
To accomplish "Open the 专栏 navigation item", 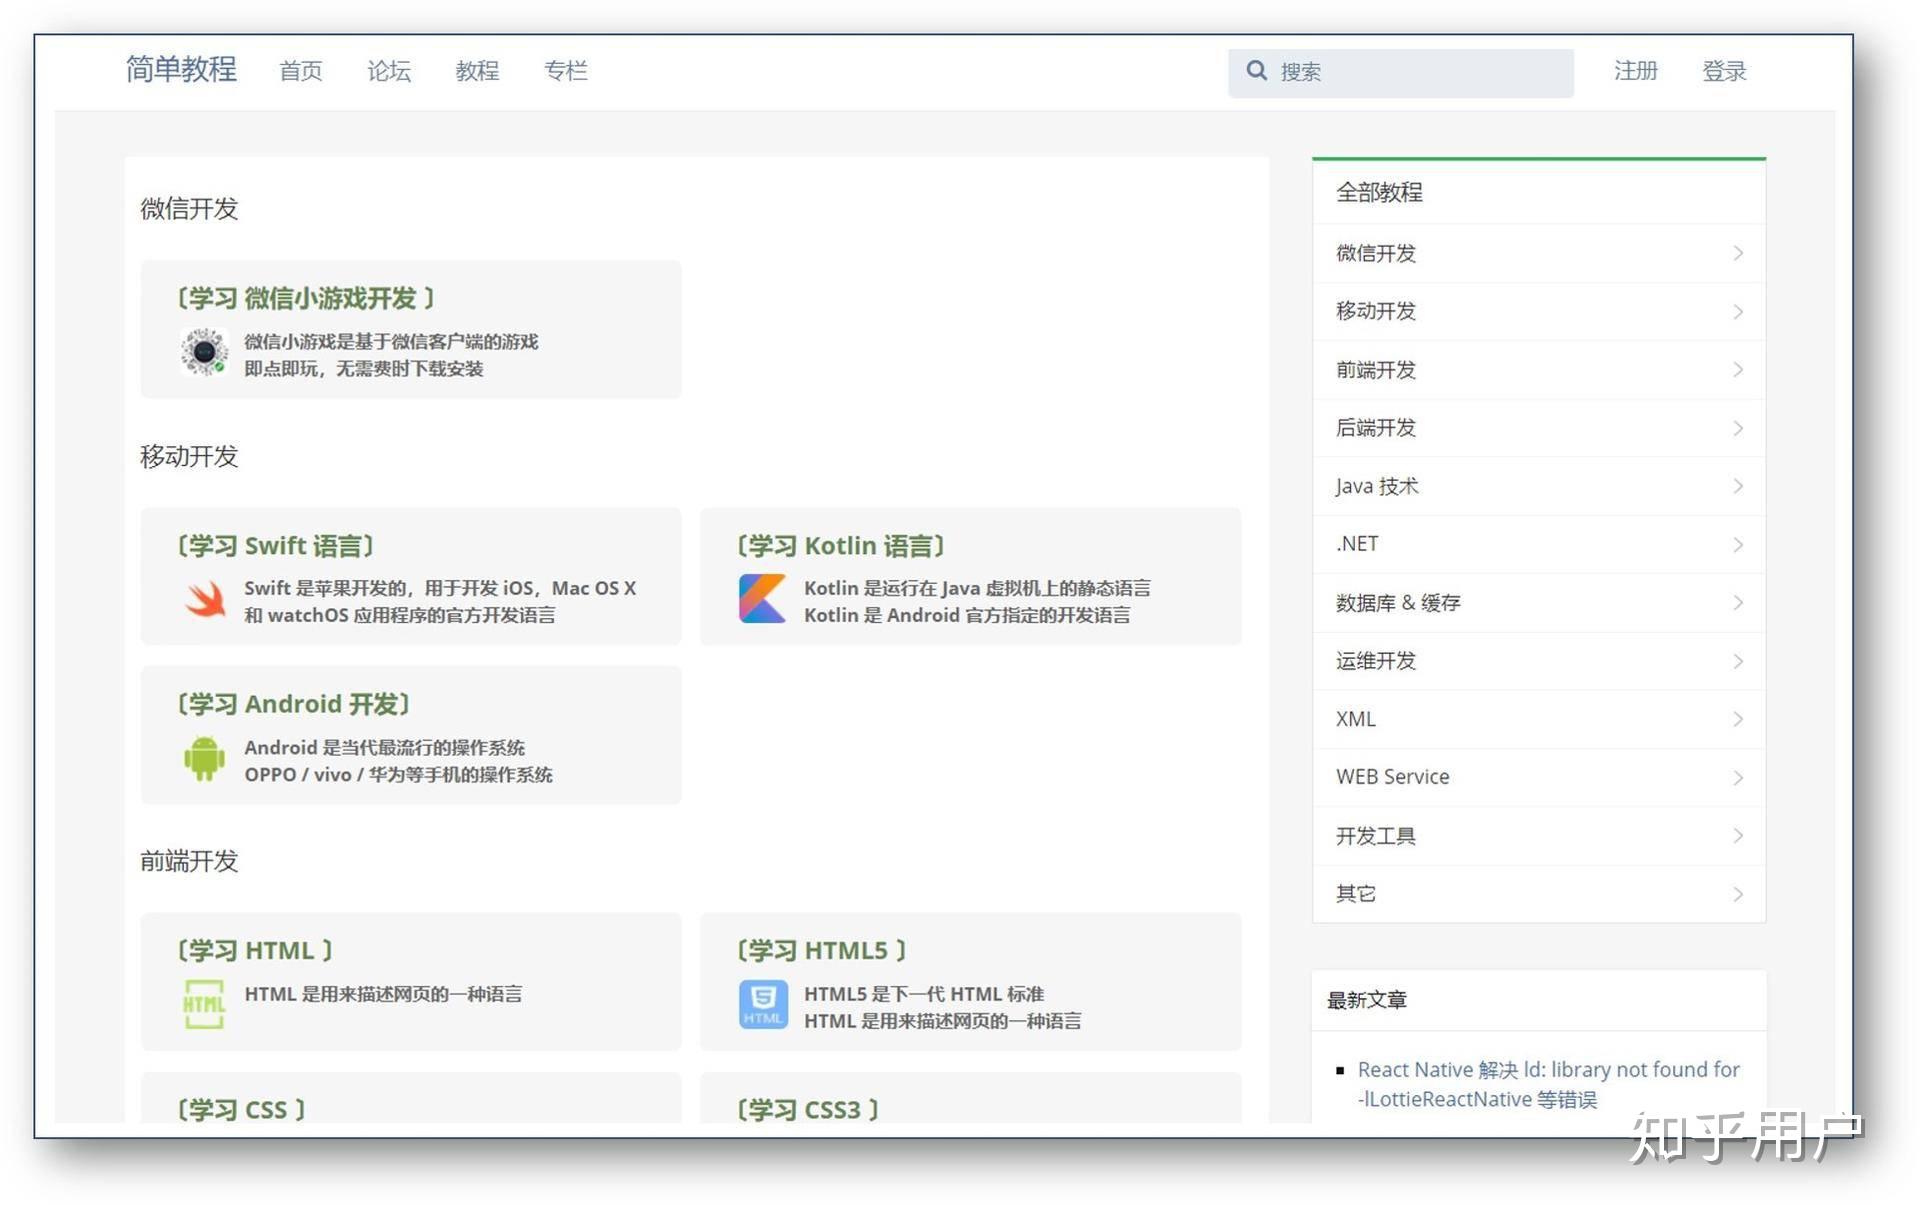I will [565, 71].
